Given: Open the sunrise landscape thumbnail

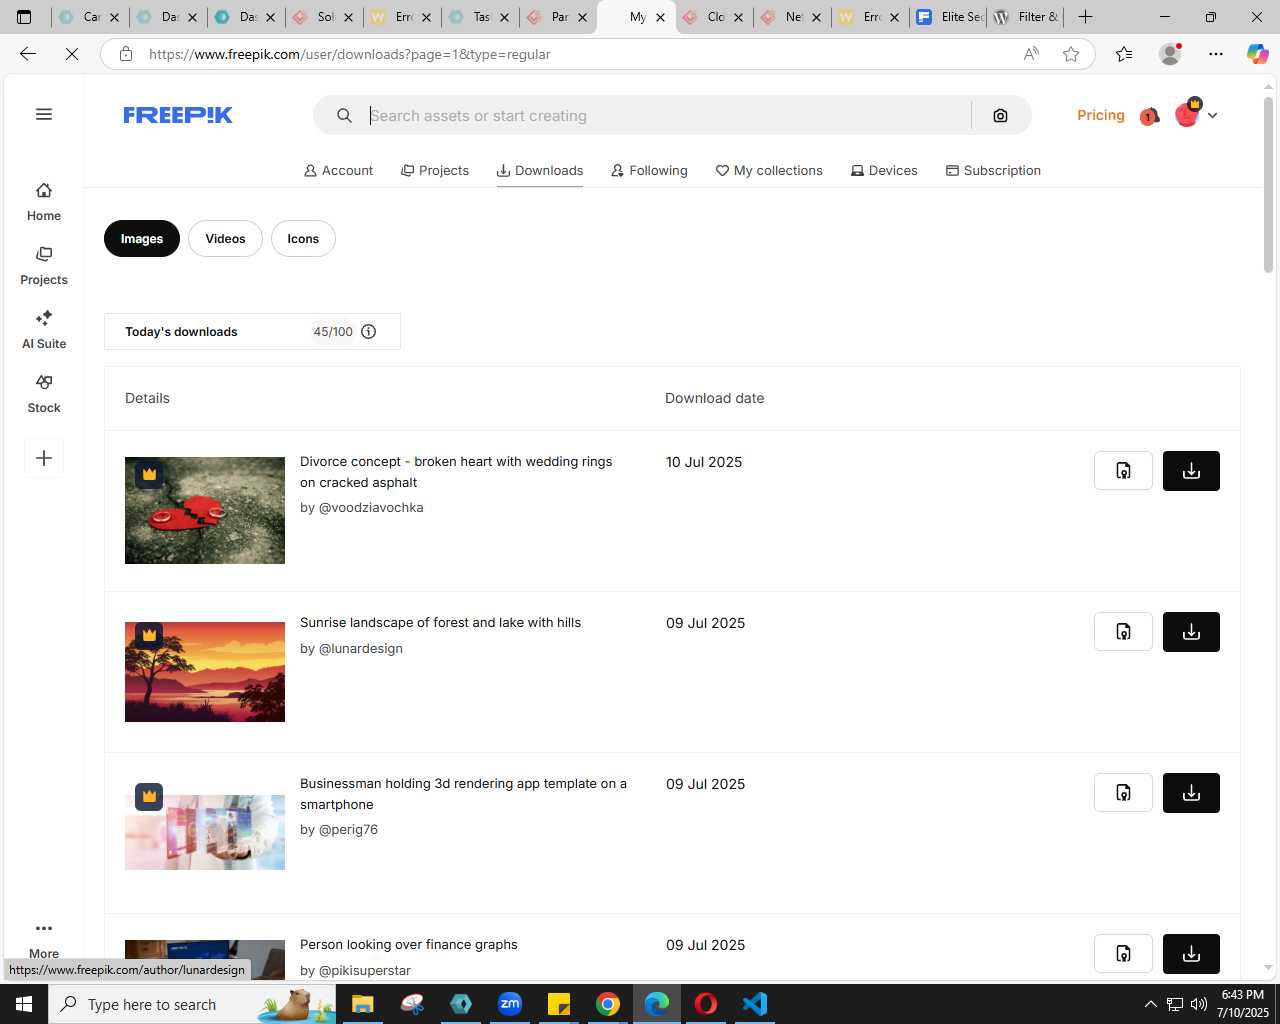Looking at the screenshot, I should pyautogui.click(x=205, y=672).
